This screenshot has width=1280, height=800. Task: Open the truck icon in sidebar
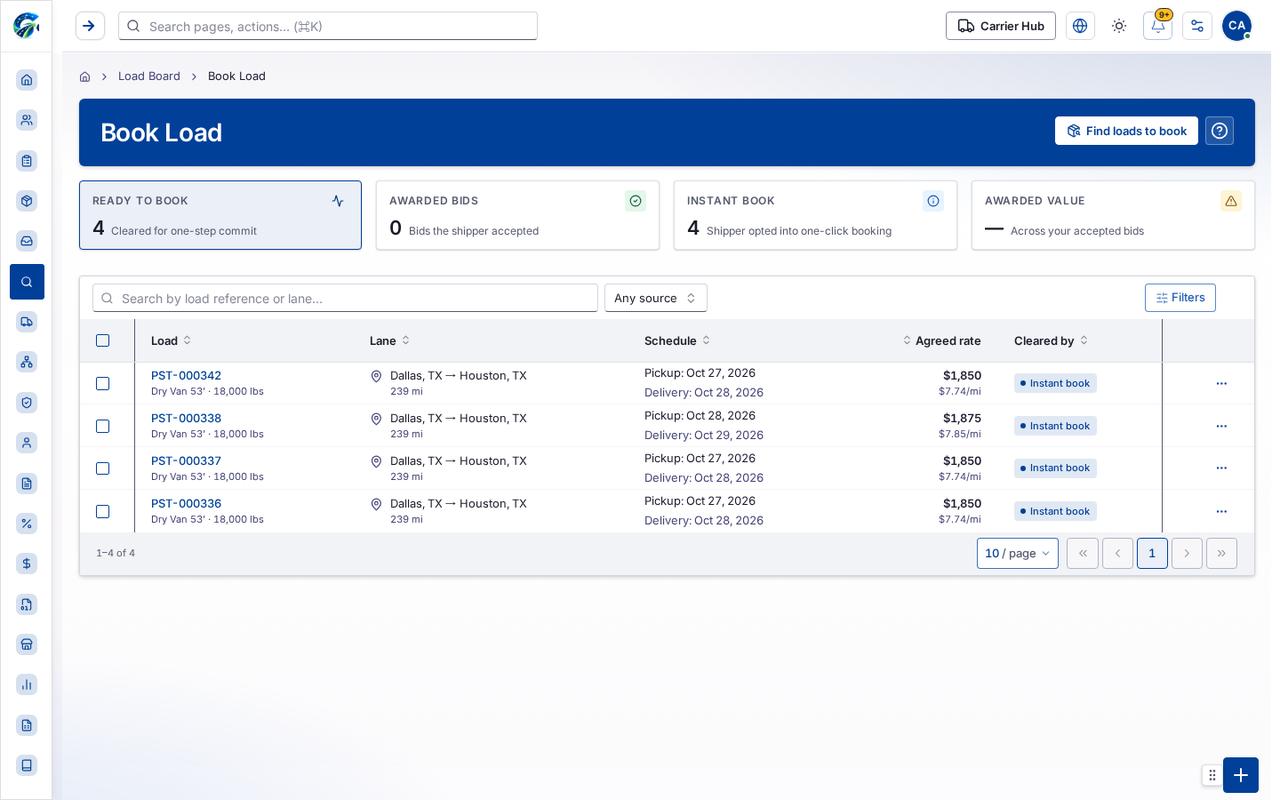(27, 322)
